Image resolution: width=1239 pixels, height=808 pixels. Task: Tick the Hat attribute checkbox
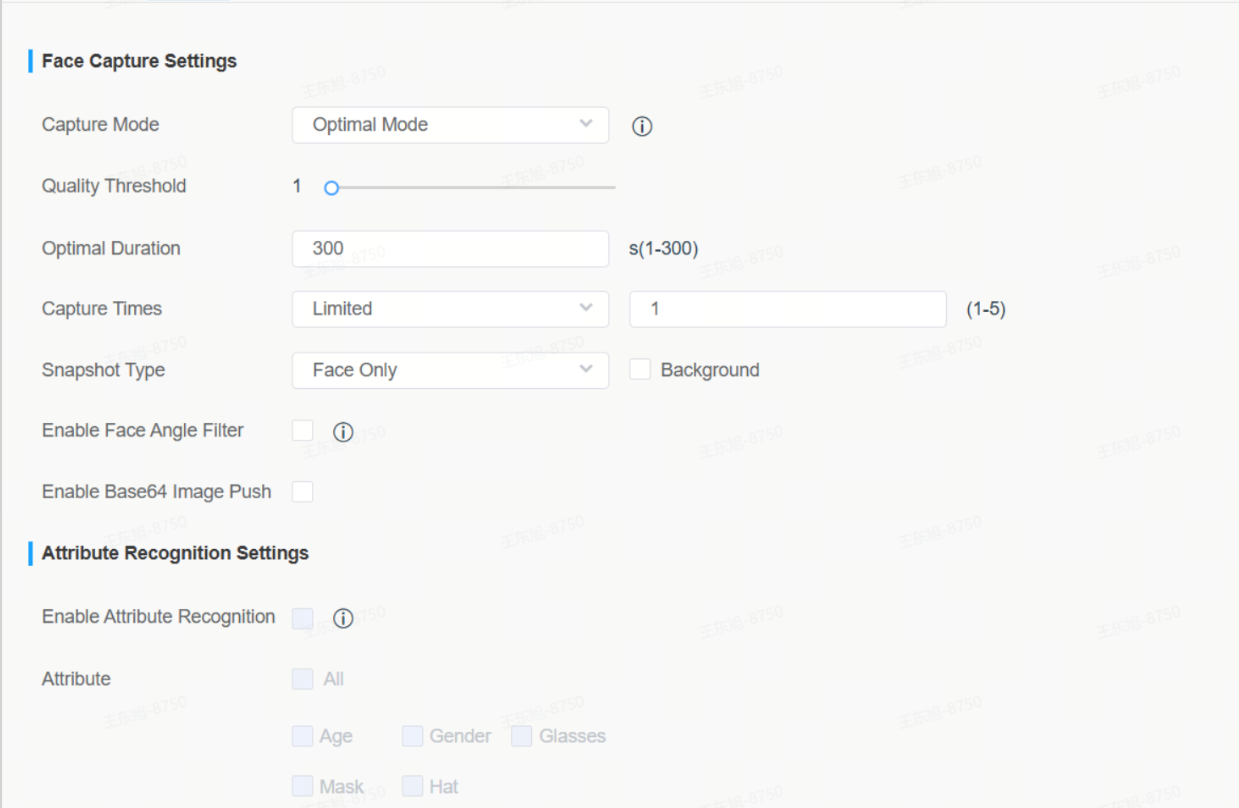tap(413, 786)
